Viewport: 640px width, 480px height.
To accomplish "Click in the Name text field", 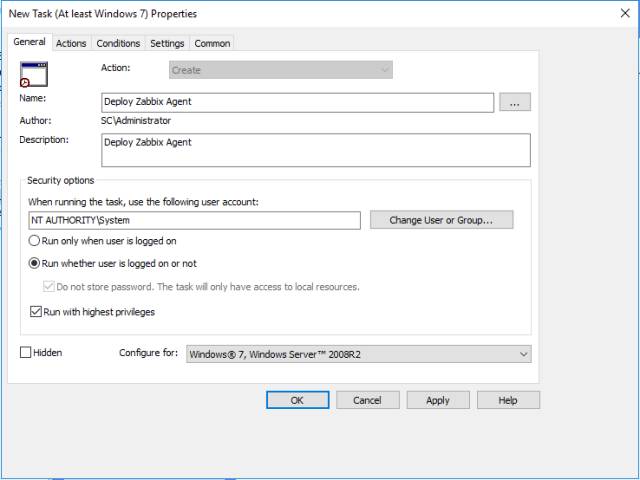I will (298, 102).
